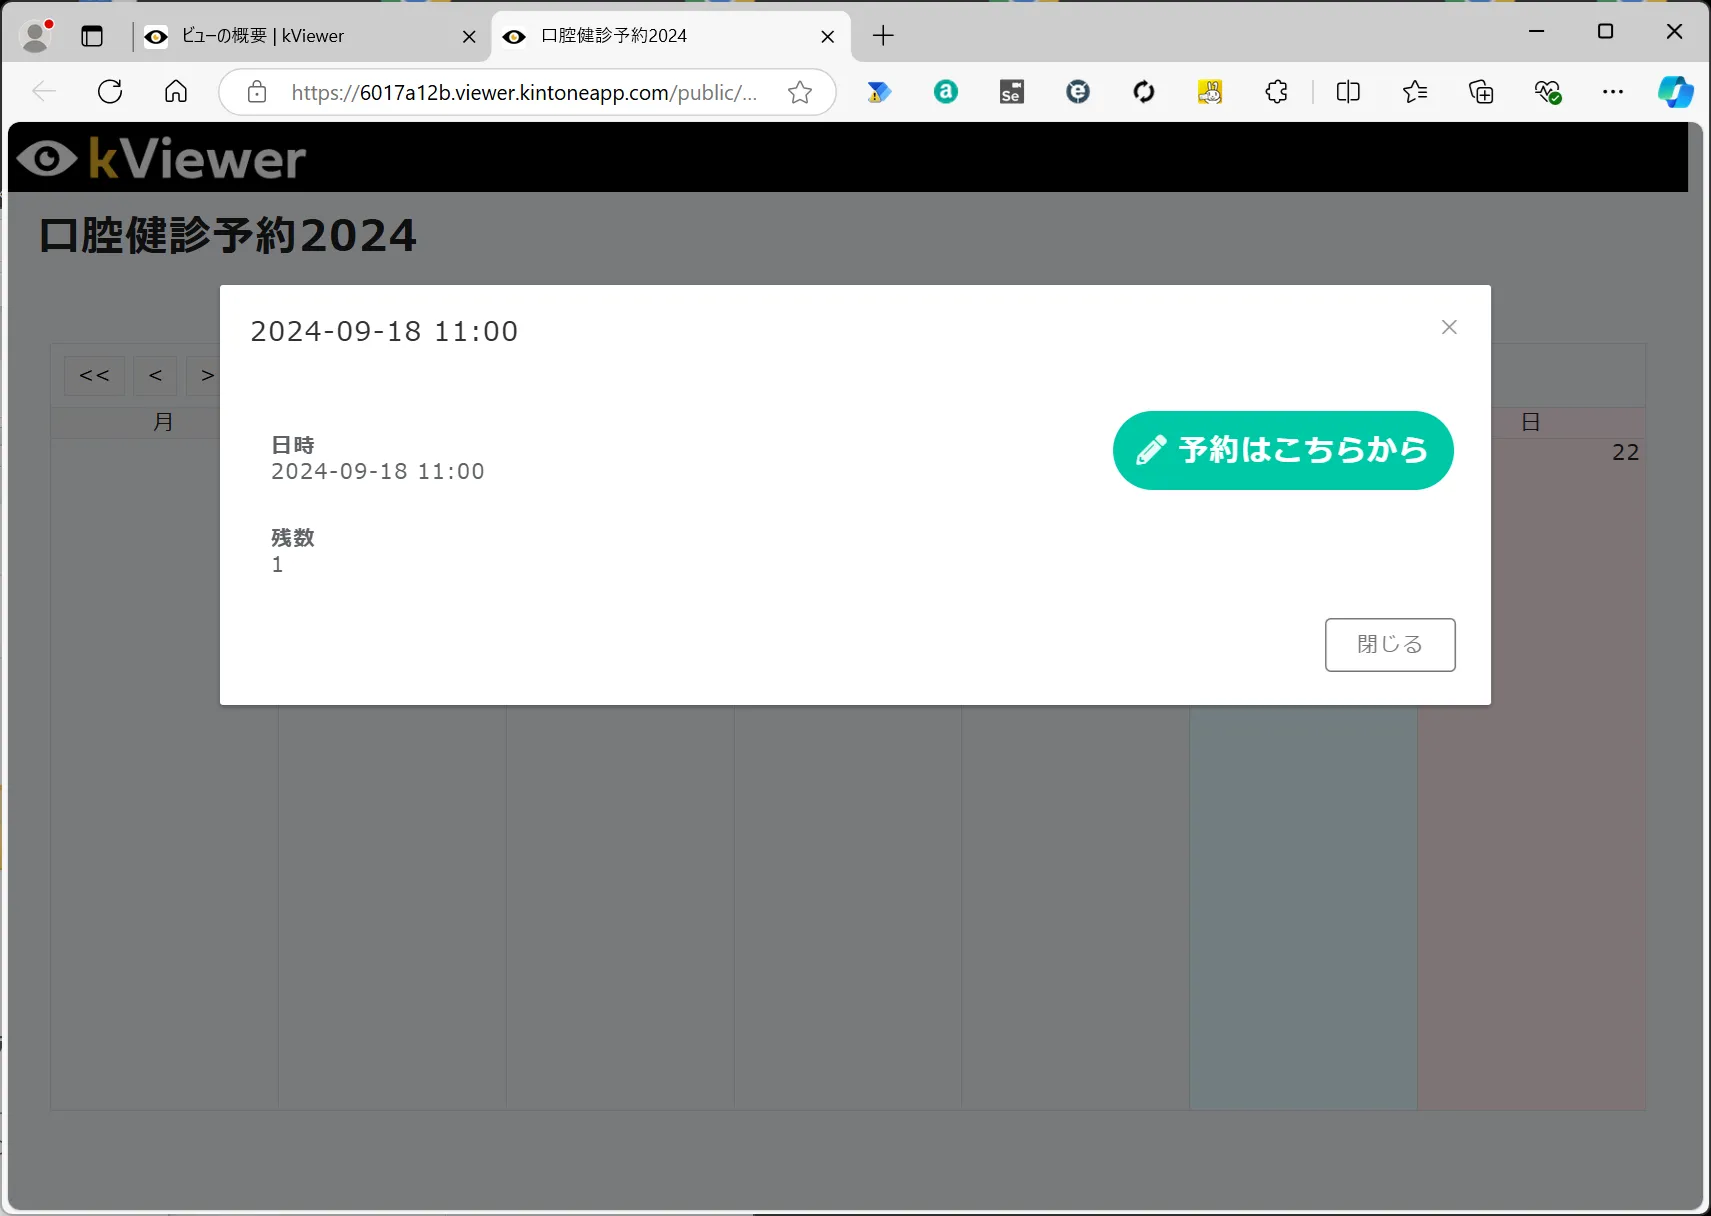Select the 口腔健診予約2024 browser tab

point(660,36)
